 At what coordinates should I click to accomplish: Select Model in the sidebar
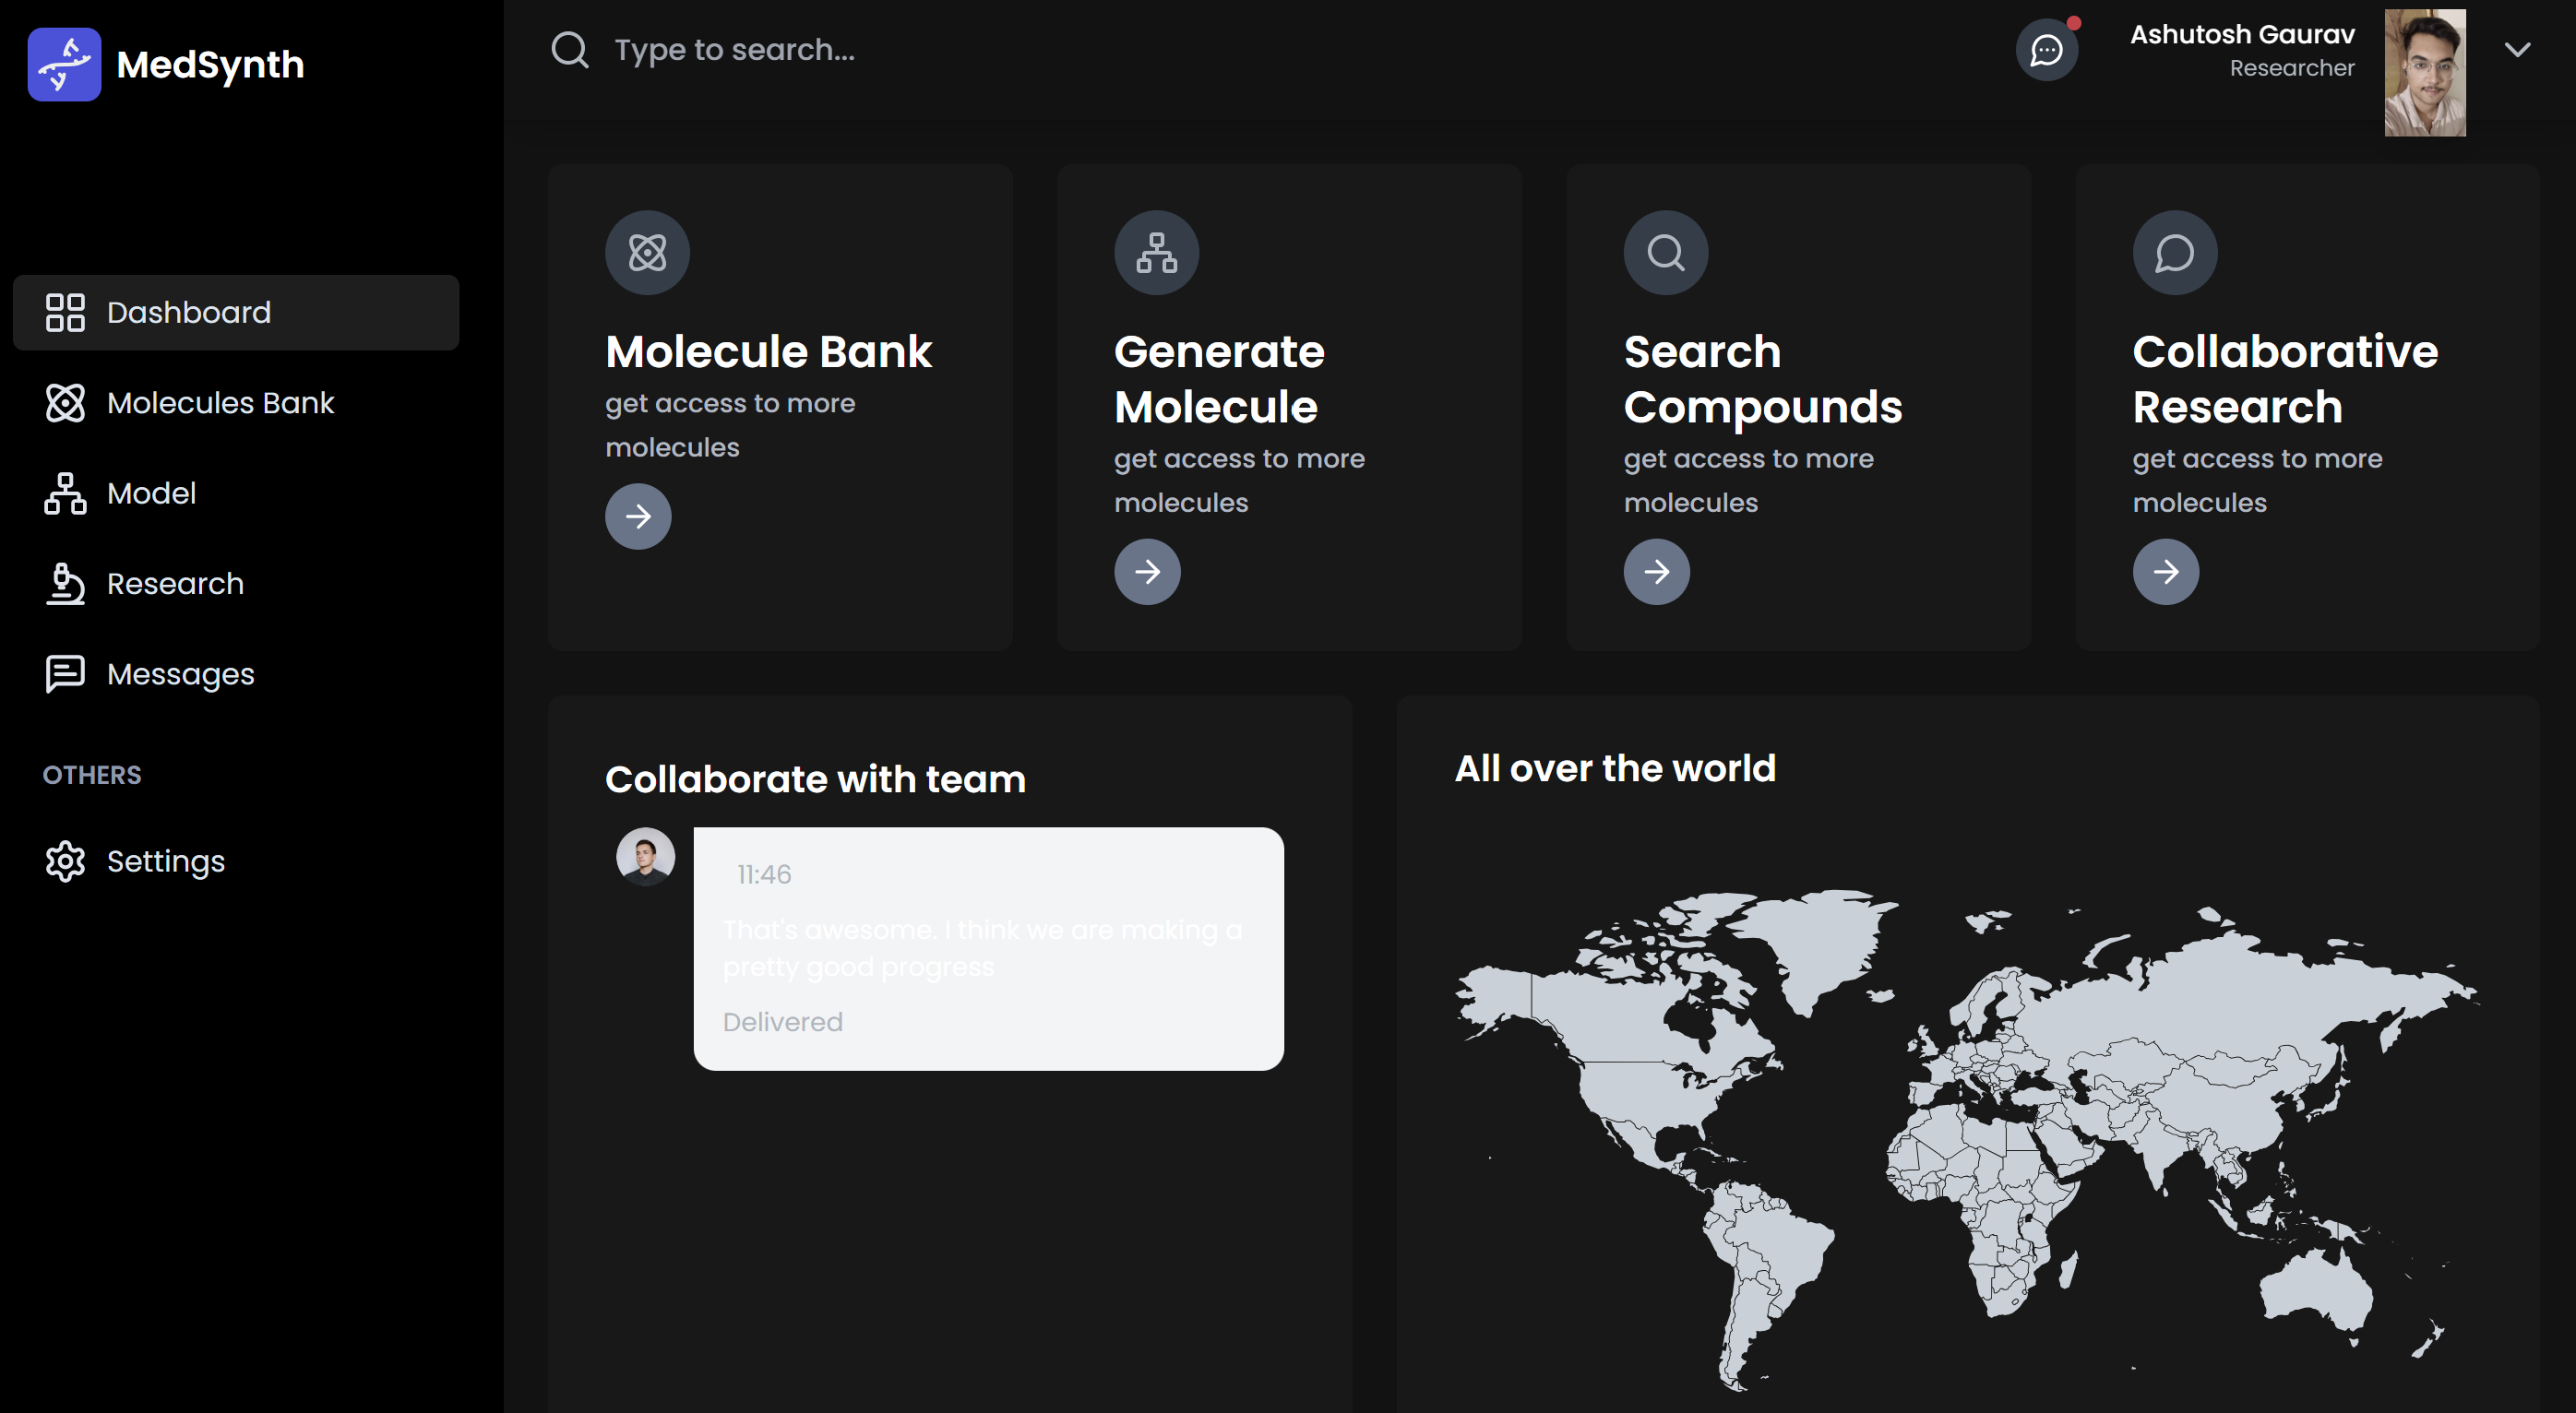151,493
